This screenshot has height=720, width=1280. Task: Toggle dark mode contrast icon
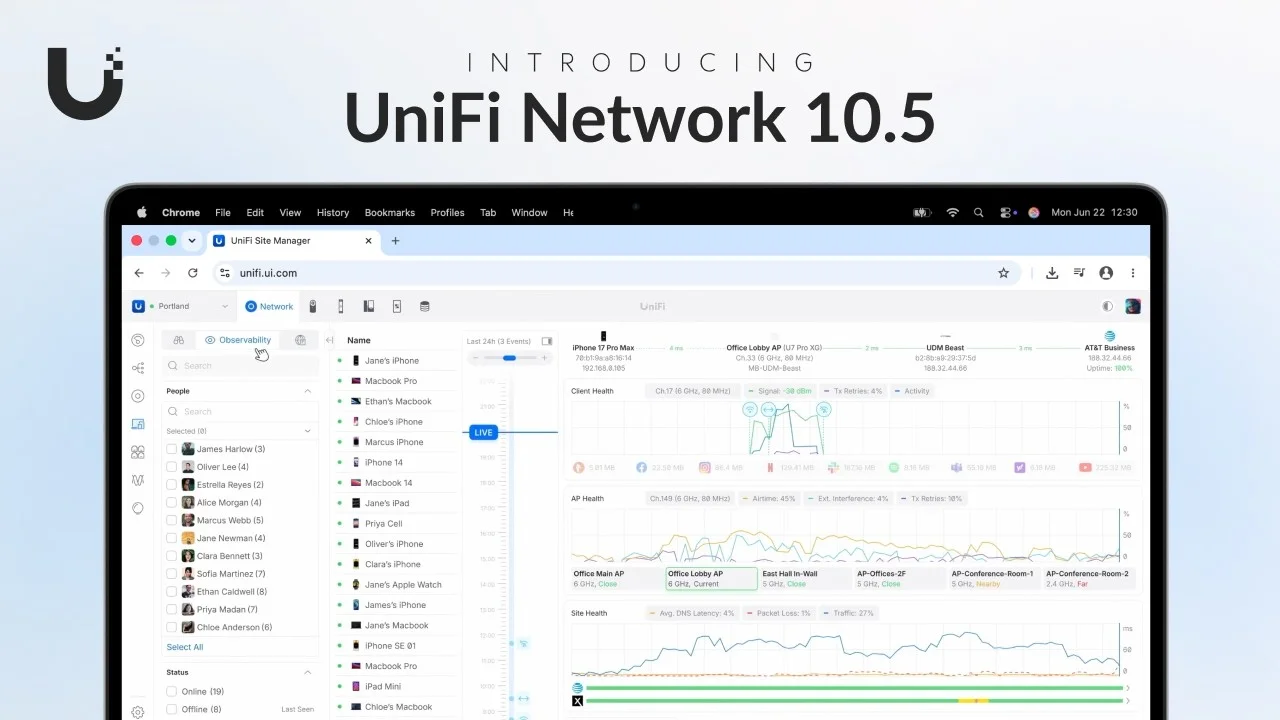point(1107,306)
